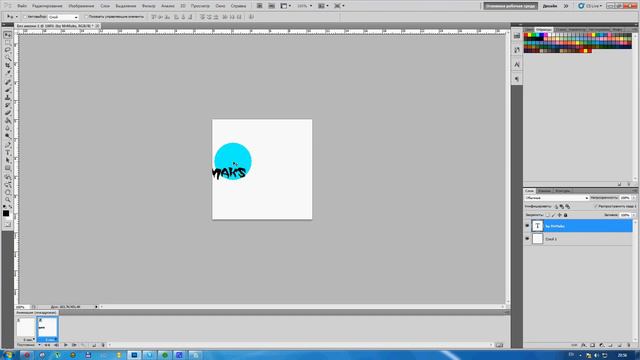Launch Bridge icon in application bar
The image size is (640, 360).
tap(259, 6)
